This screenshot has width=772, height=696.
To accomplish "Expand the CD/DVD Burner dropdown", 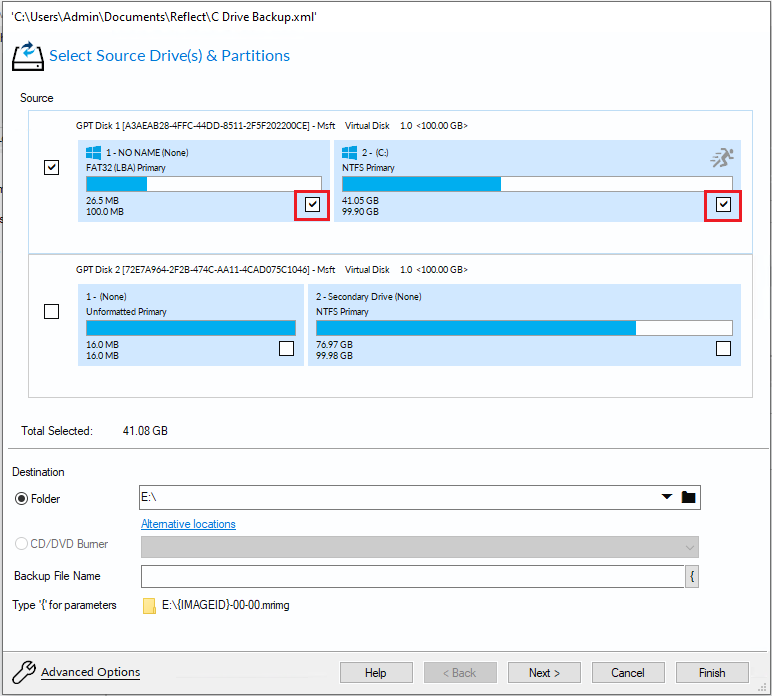I will [689, 546].
